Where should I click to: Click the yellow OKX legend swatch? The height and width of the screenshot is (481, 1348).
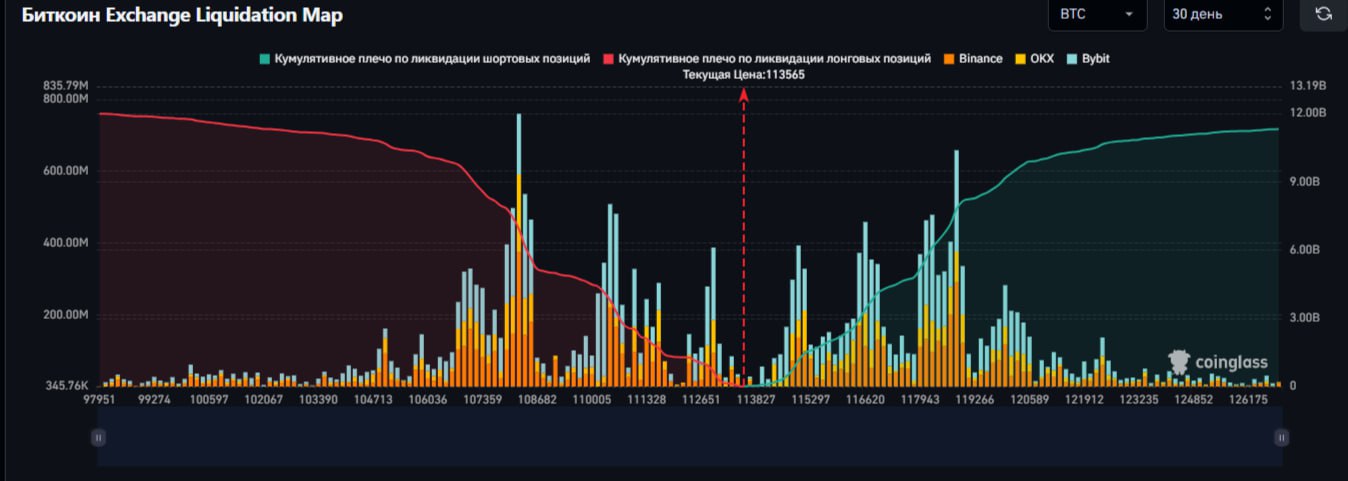1020,59
